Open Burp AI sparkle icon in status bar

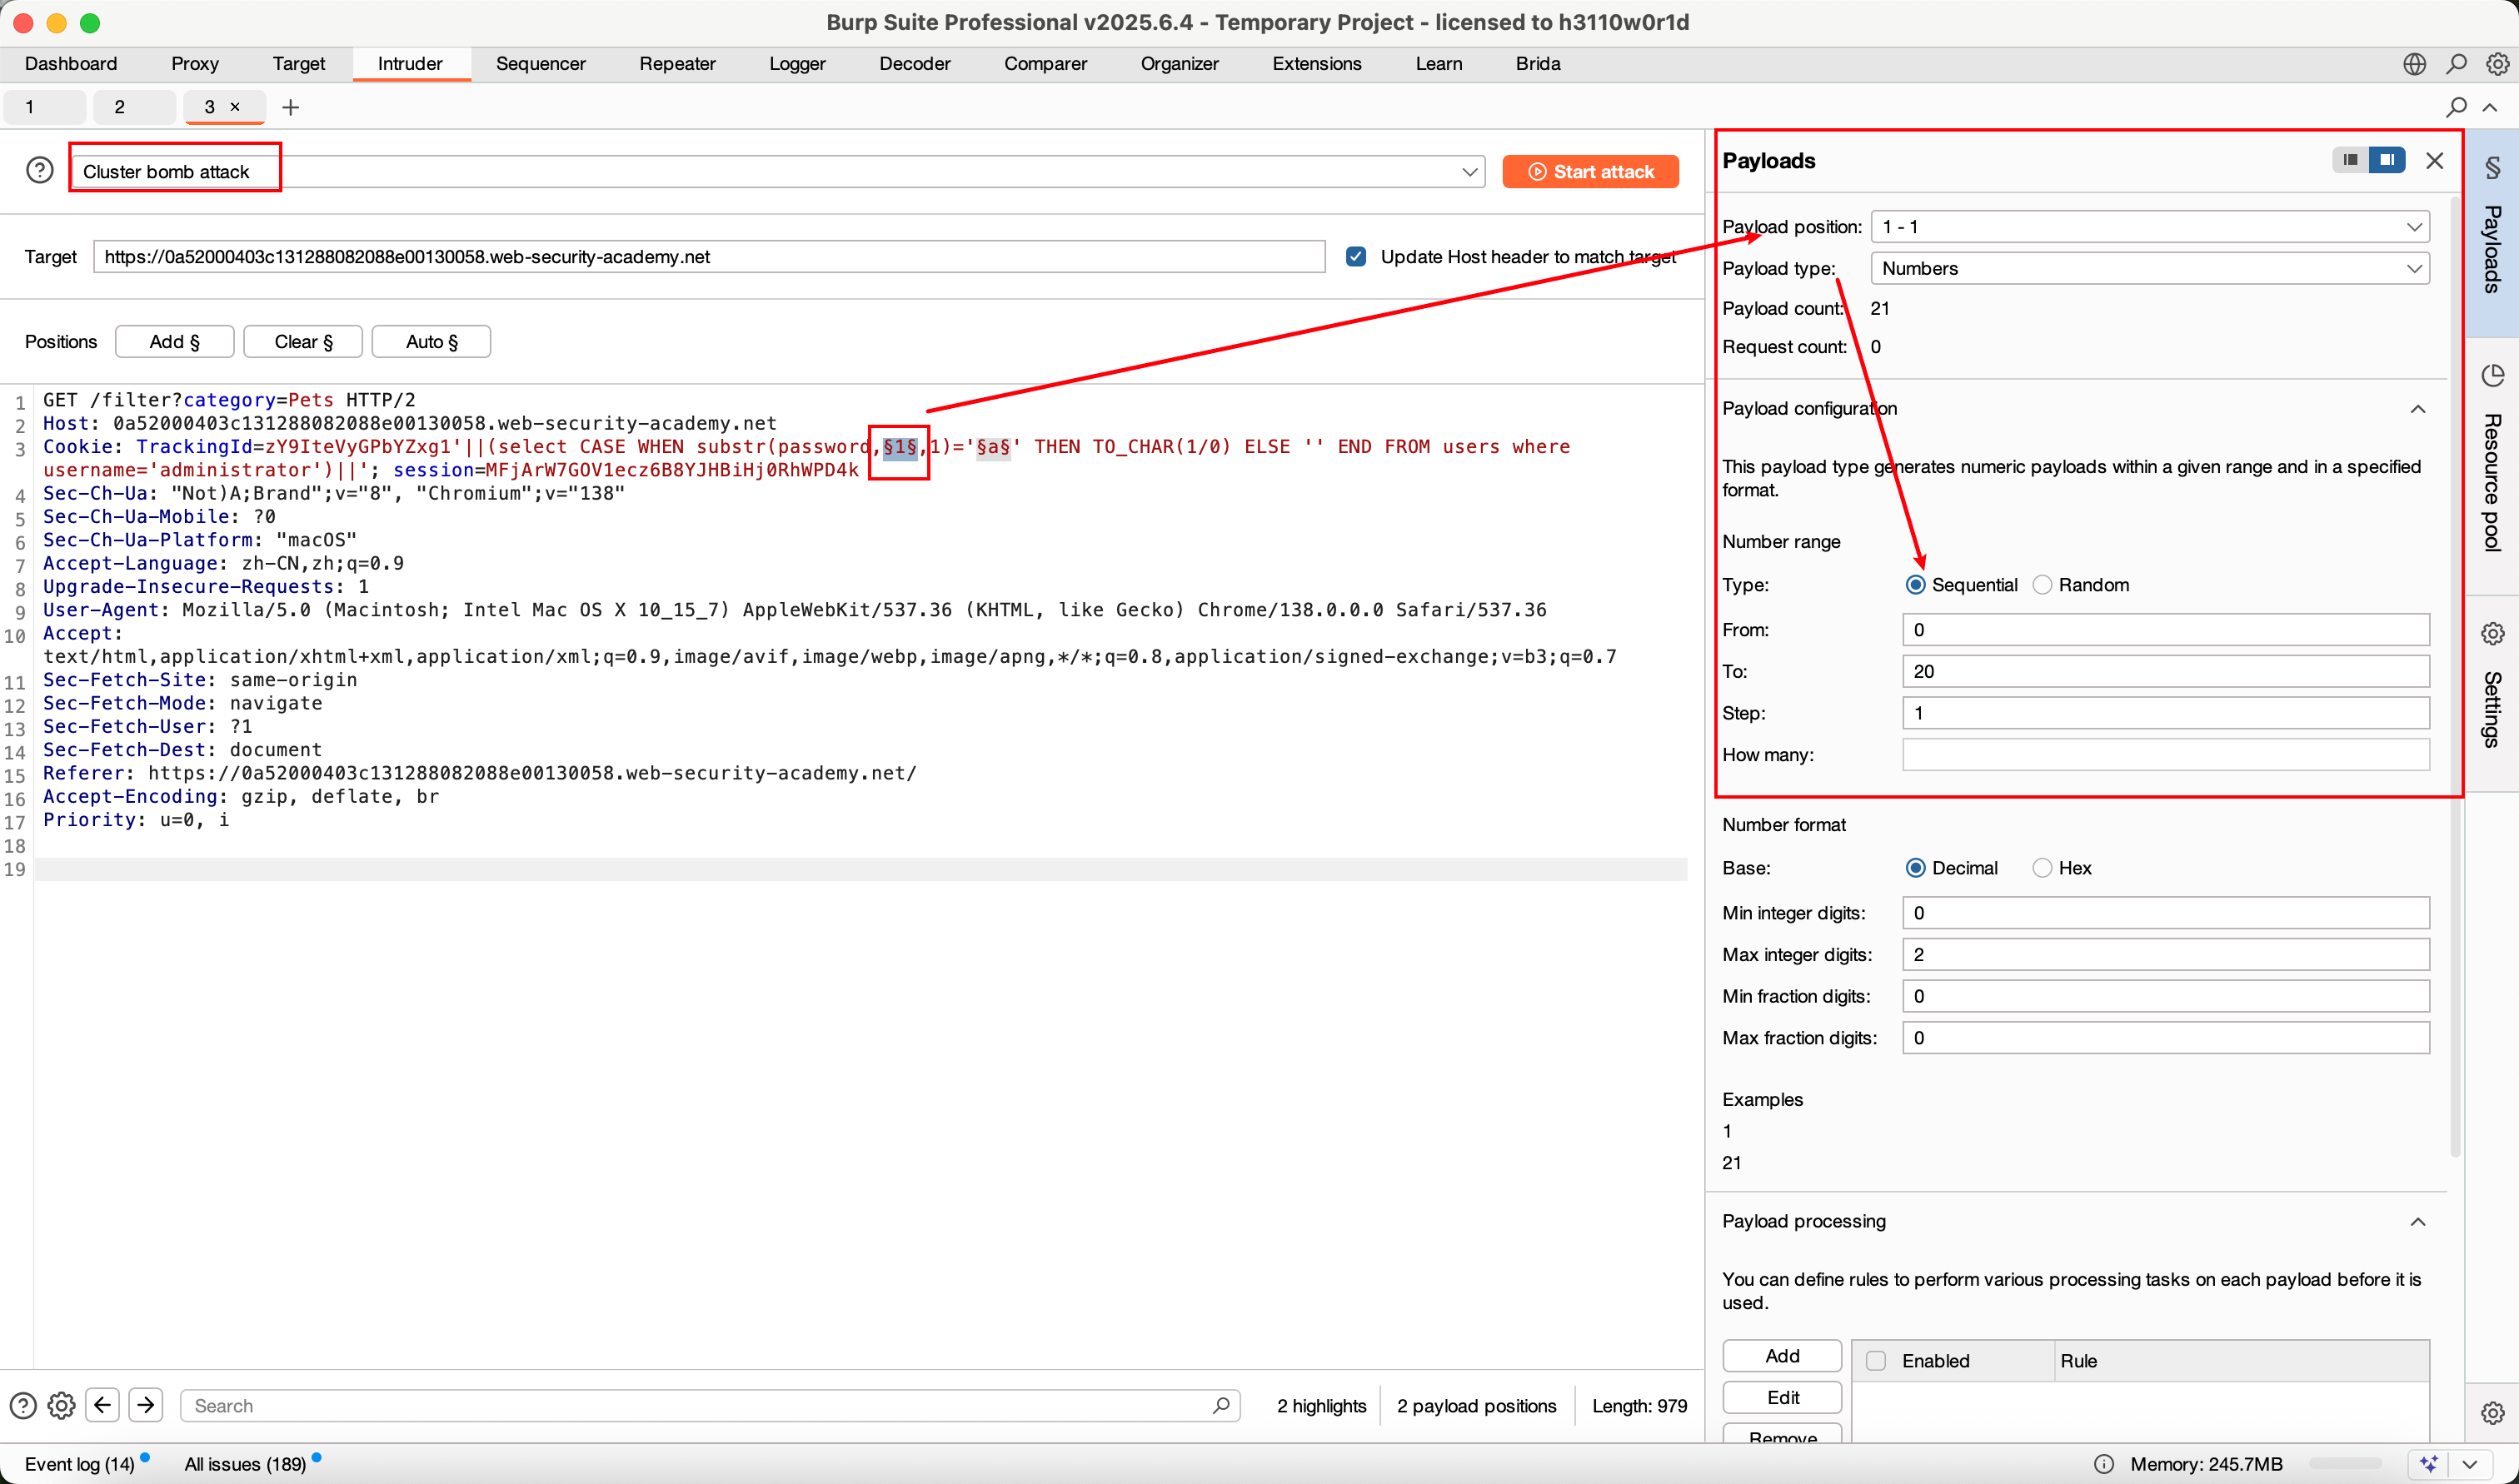pyautogui.click(x=2428, y=1464)
